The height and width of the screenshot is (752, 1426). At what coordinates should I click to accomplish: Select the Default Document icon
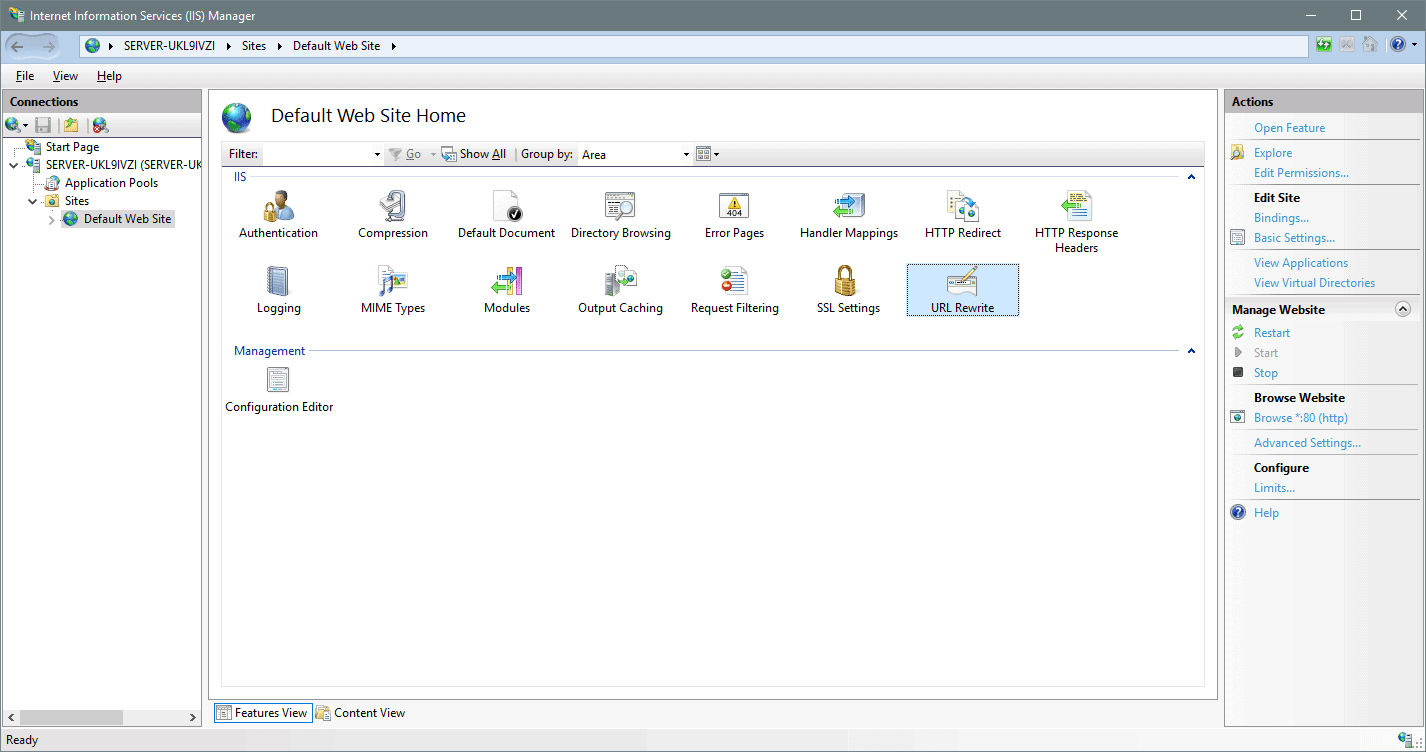(507, 215)
